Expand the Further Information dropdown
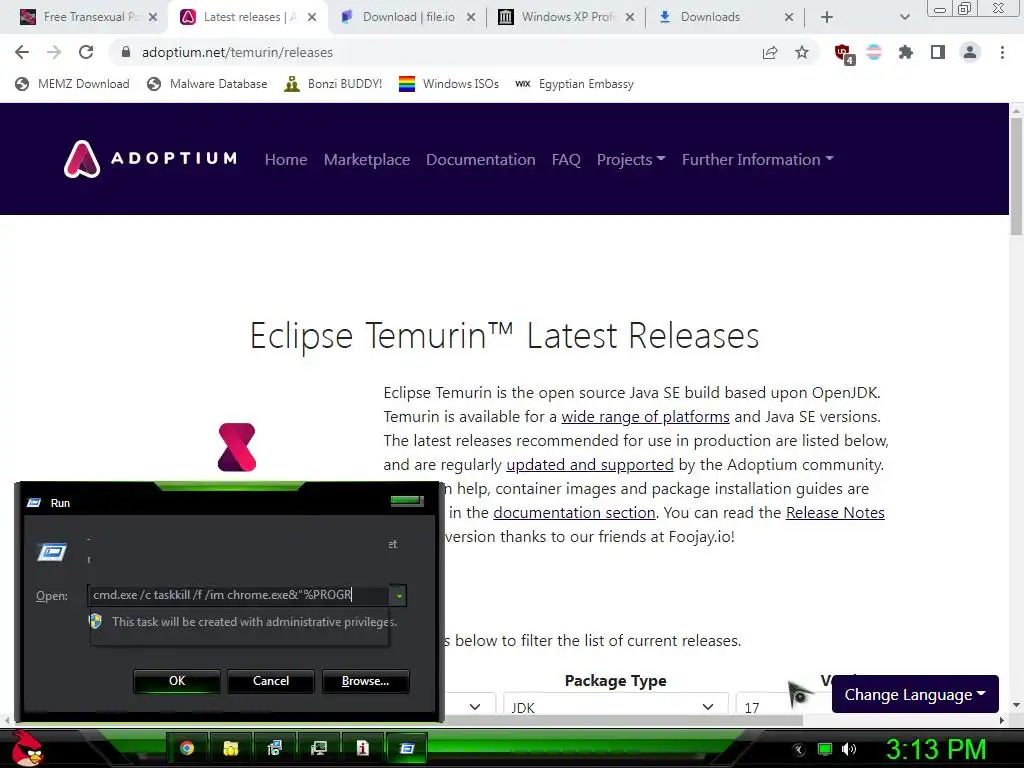 pyautogui.click(x=758, y=159)
